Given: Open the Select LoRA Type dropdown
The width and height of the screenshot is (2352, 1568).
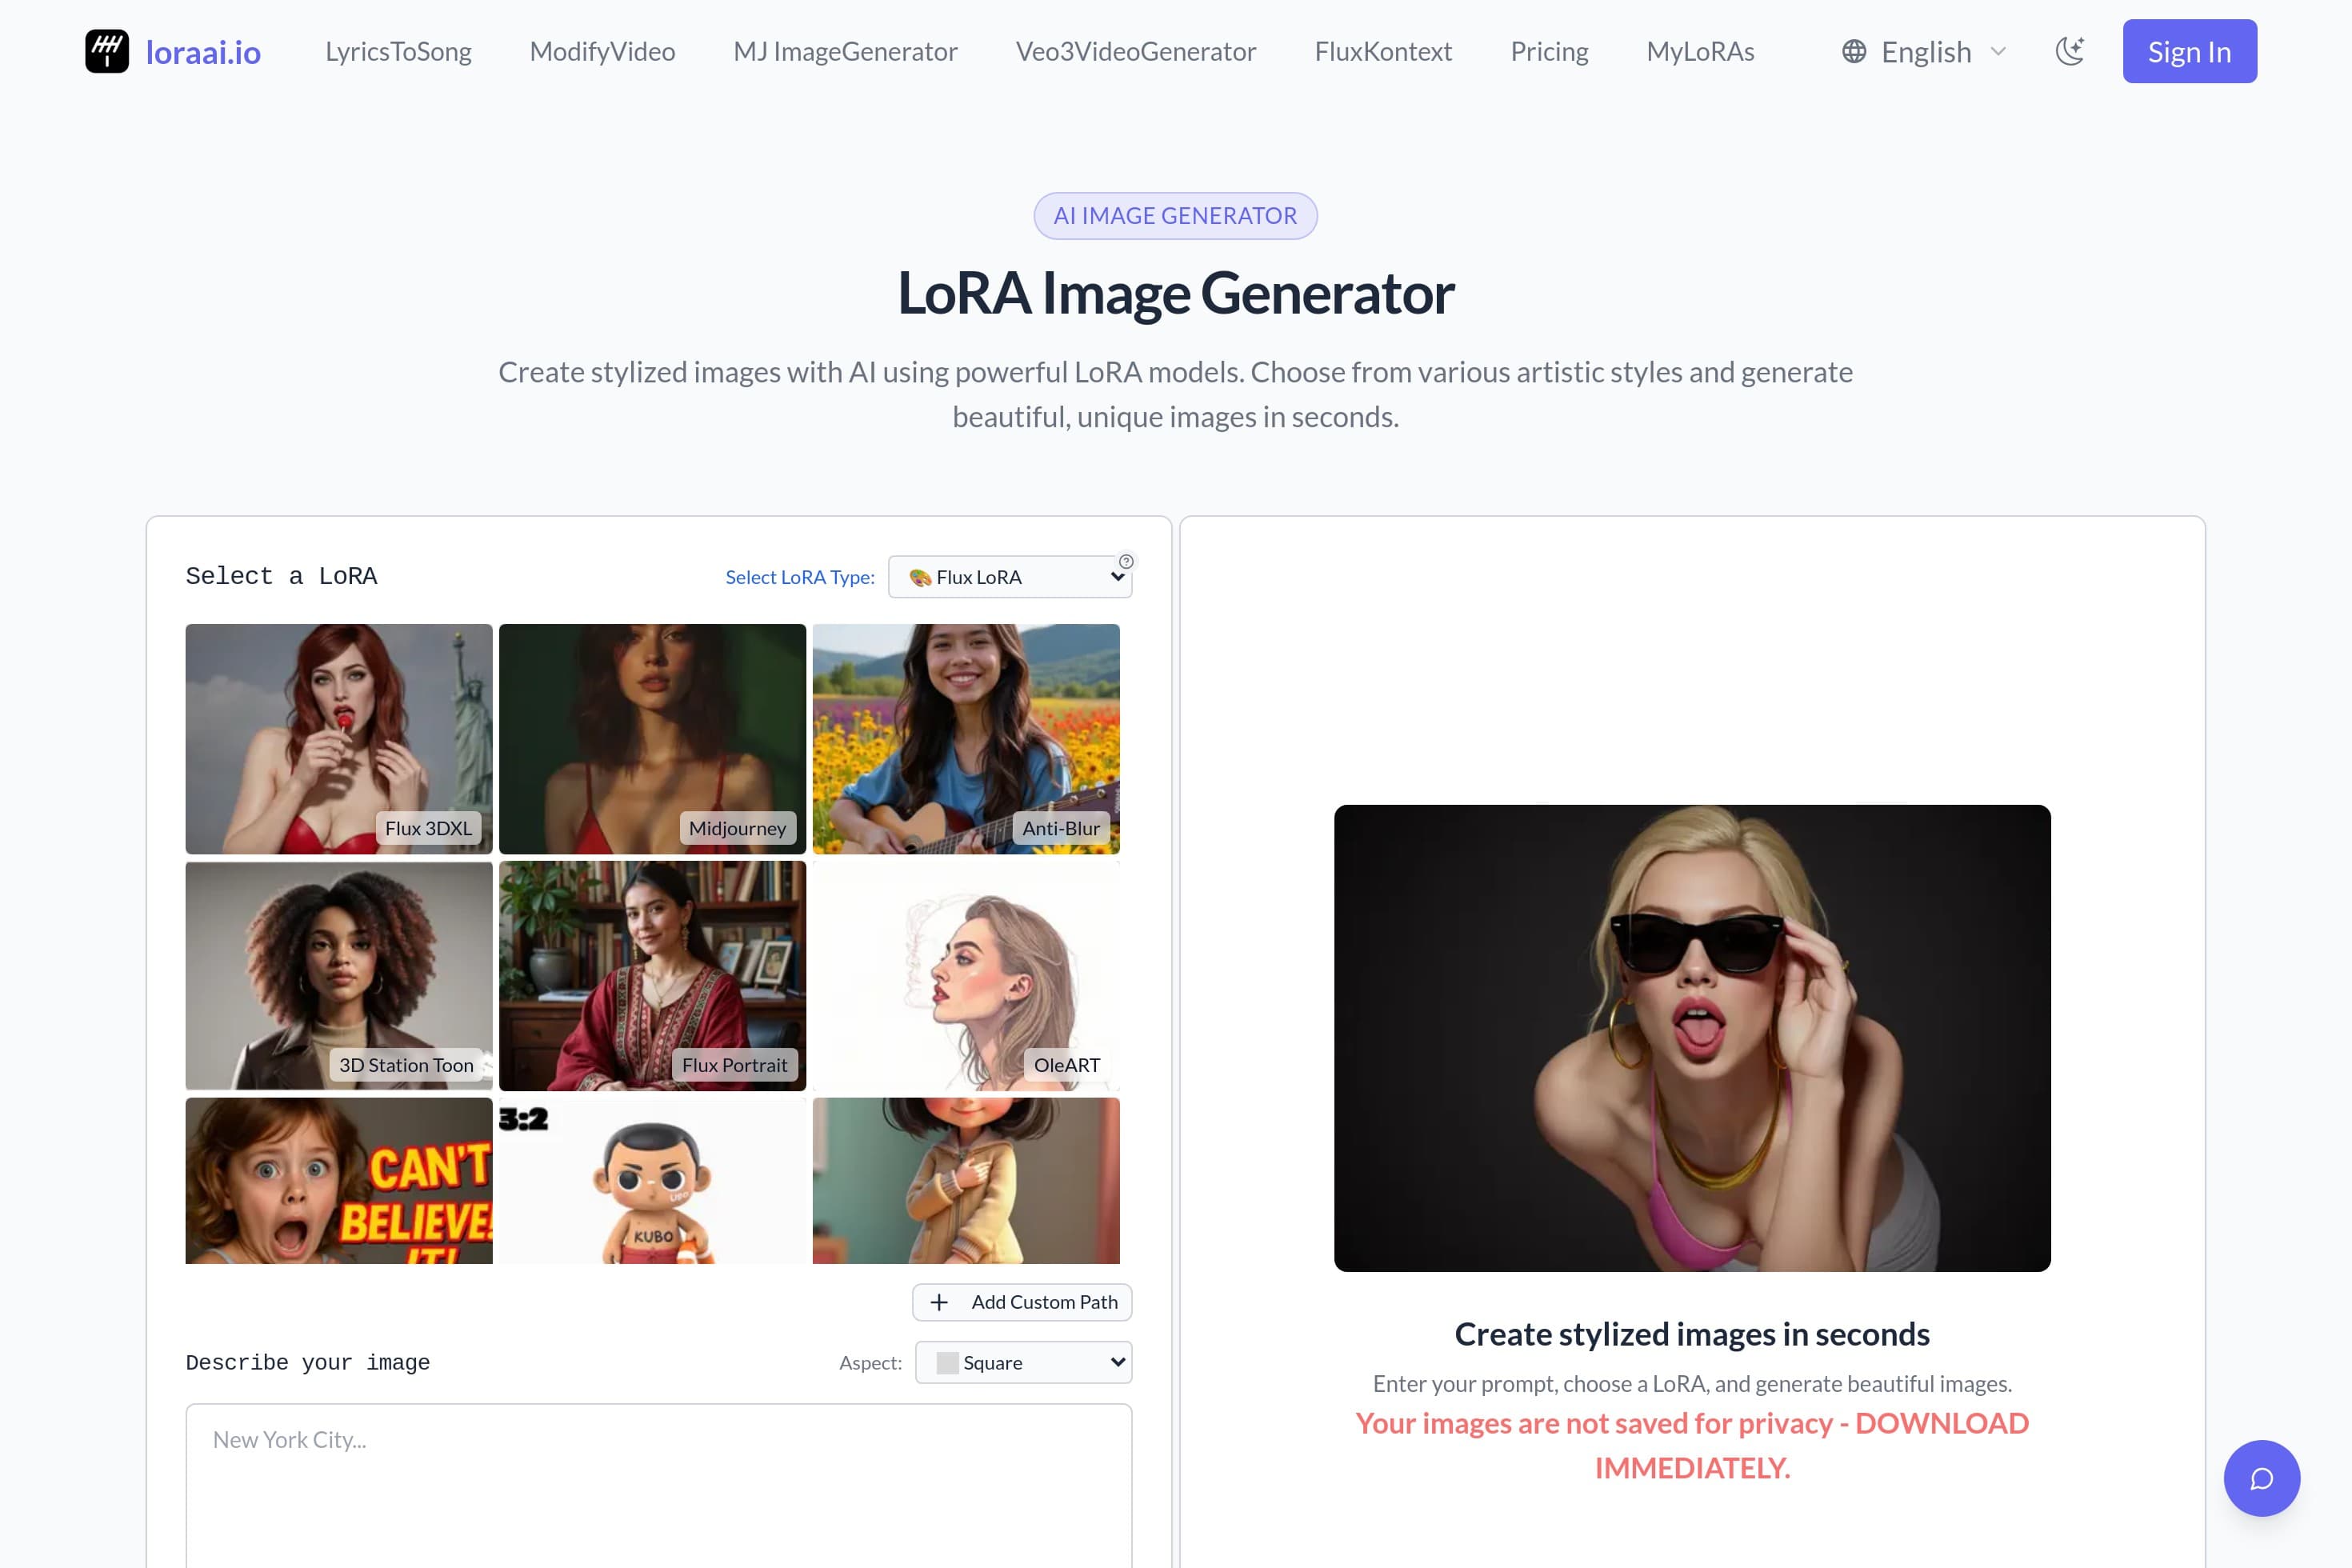Looking at the screenshot, I should [1010, 577].
